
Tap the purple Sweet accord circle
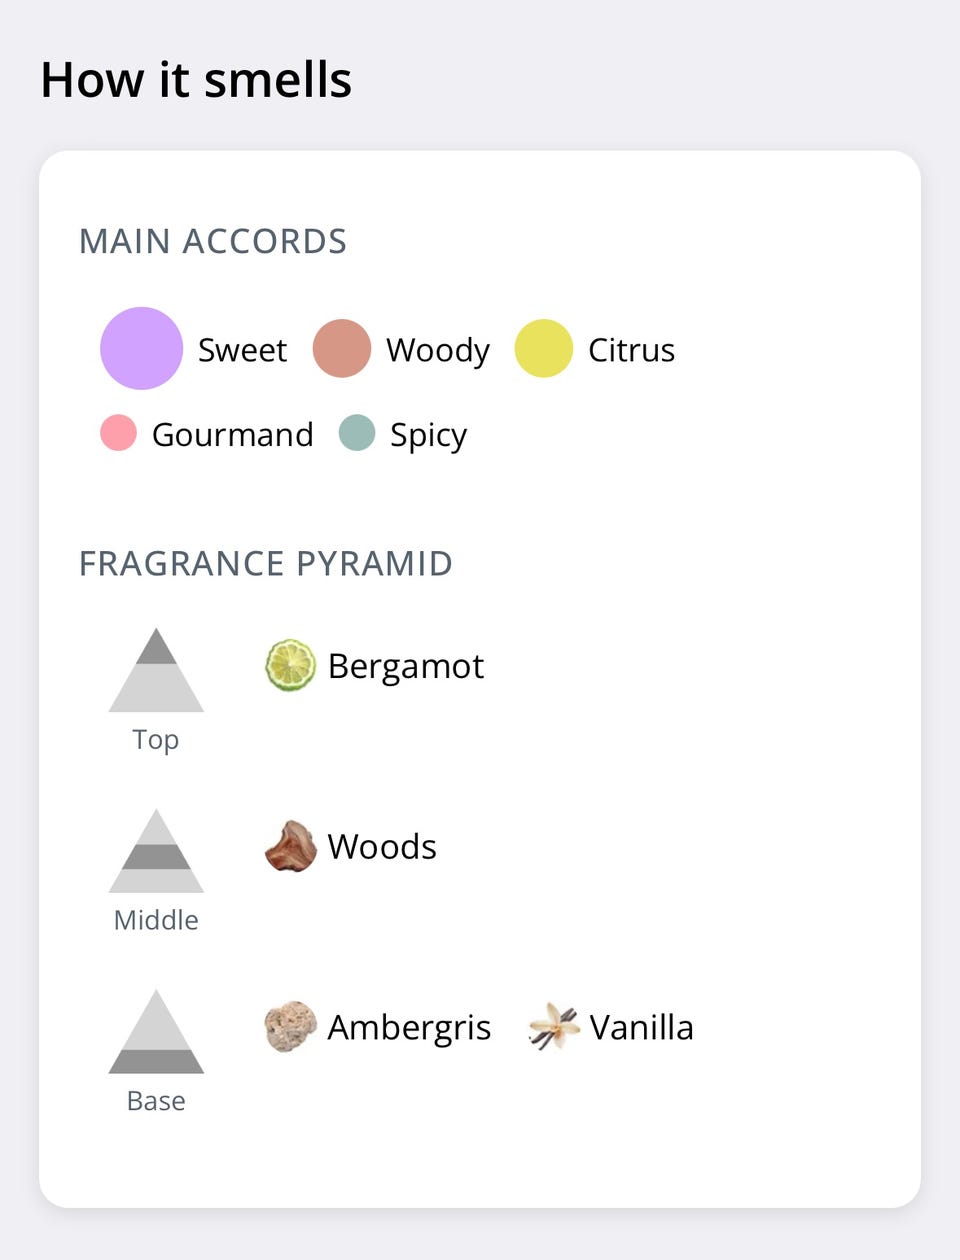click(x=141, y=349)
